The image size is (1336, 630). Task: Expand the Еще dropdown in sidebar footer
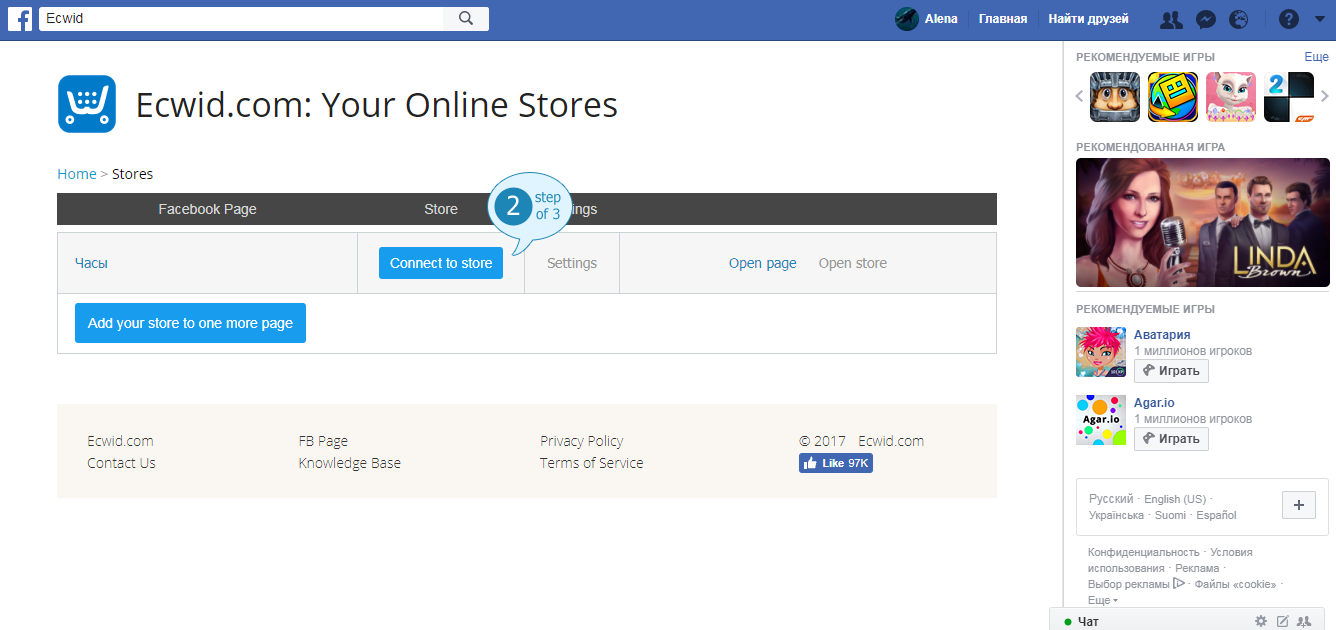(1103, 600)
